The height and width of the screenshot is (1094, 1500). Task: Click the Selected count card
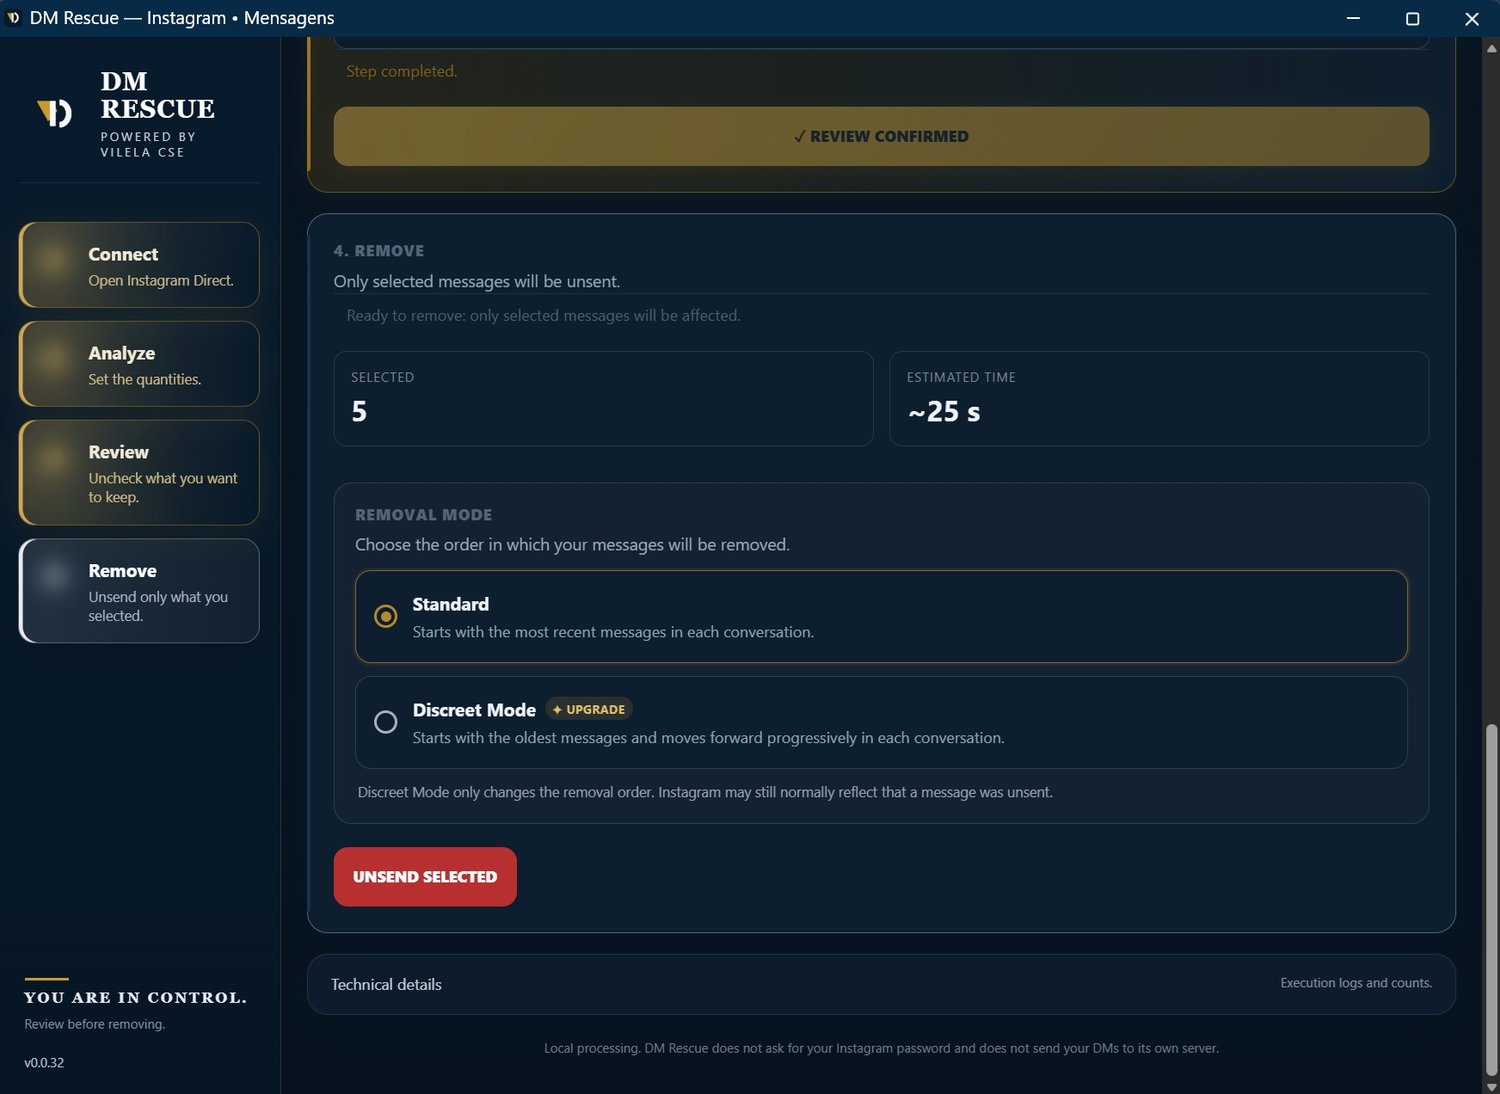pos(603,398)
